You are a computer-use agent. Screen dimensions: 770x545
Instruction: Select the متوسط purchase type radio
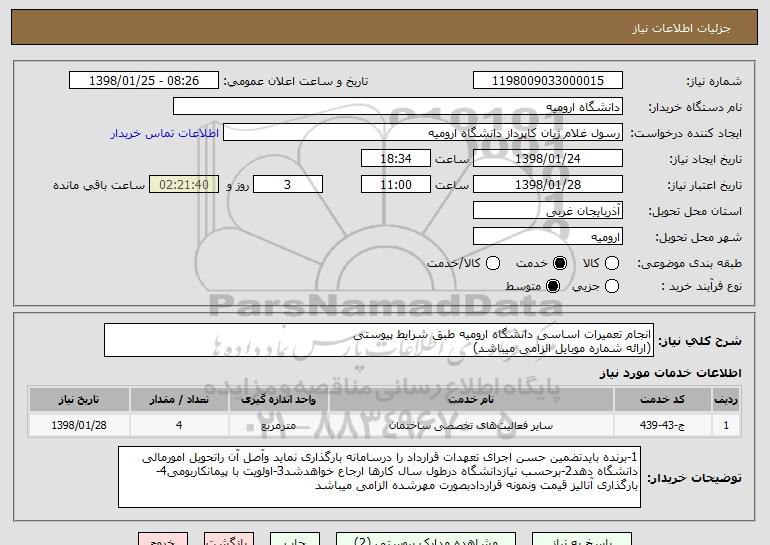(552, 286)
